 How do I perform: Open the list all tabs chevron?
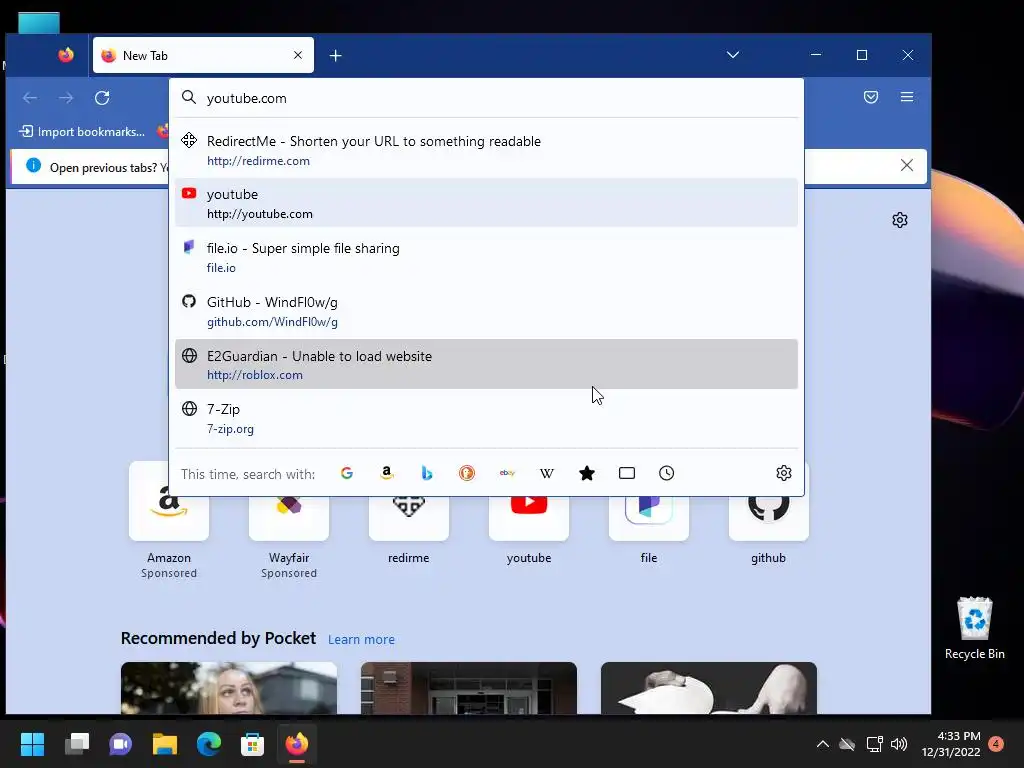[x=733, y=55]
